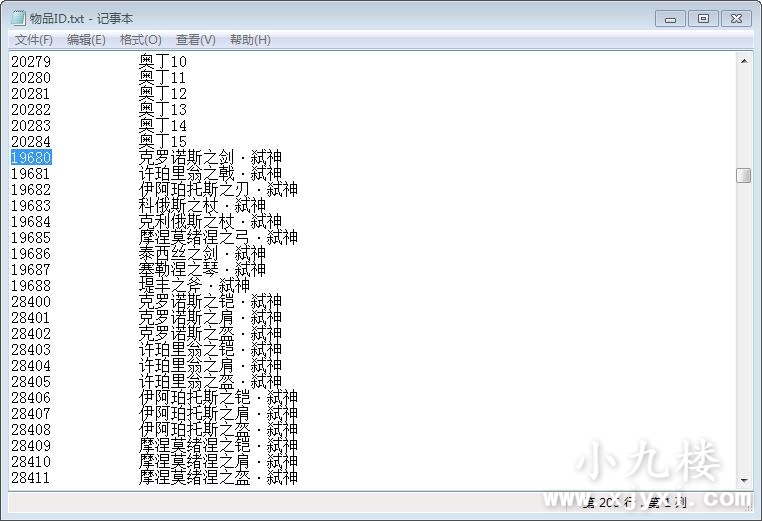
Task: Click the ID 19684
Action: point(31,222)
